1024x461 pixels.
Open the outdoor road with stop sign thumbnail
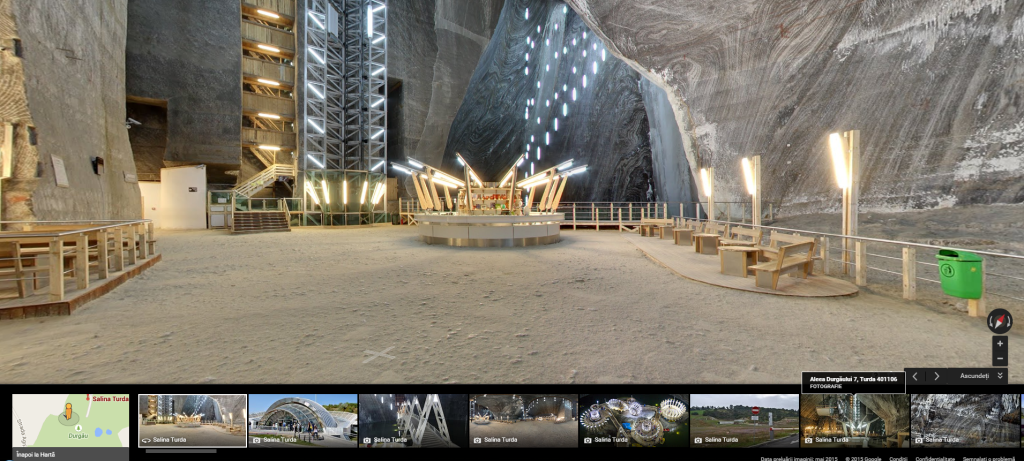(744, 421)
